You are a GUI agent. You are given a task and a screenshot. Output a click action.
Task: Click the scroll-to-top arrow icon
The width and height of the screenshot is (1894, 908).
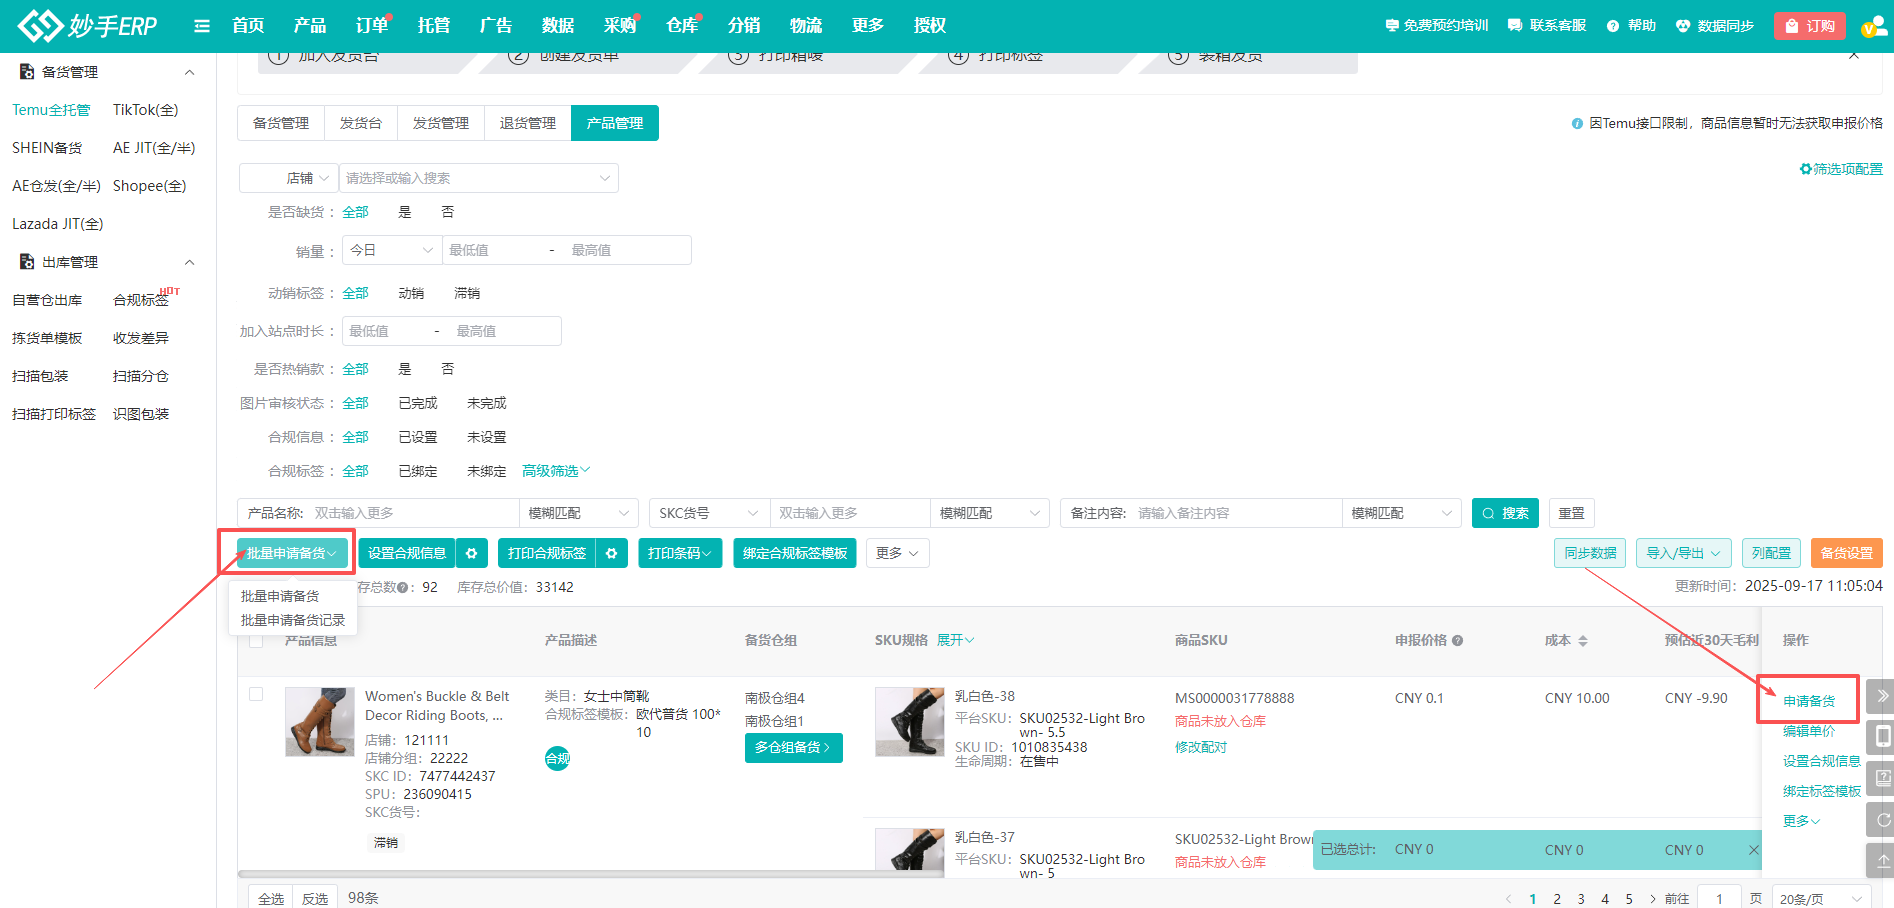tap(1882, 860)
